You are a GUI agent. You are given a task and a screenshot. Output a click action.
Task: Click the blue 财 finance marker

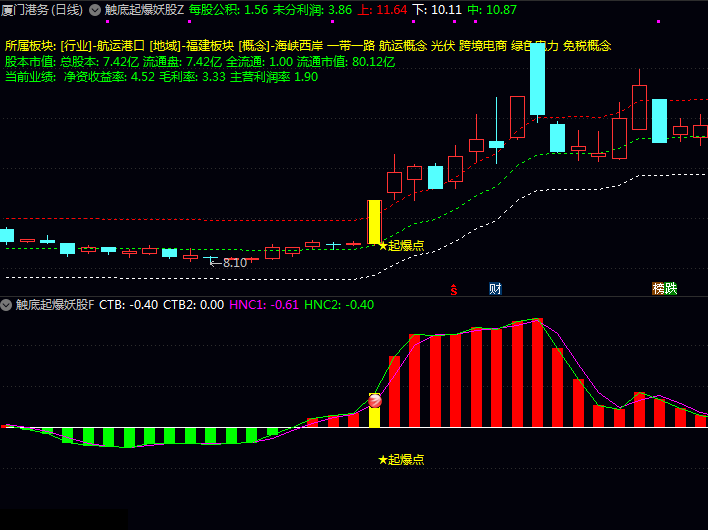495,289
